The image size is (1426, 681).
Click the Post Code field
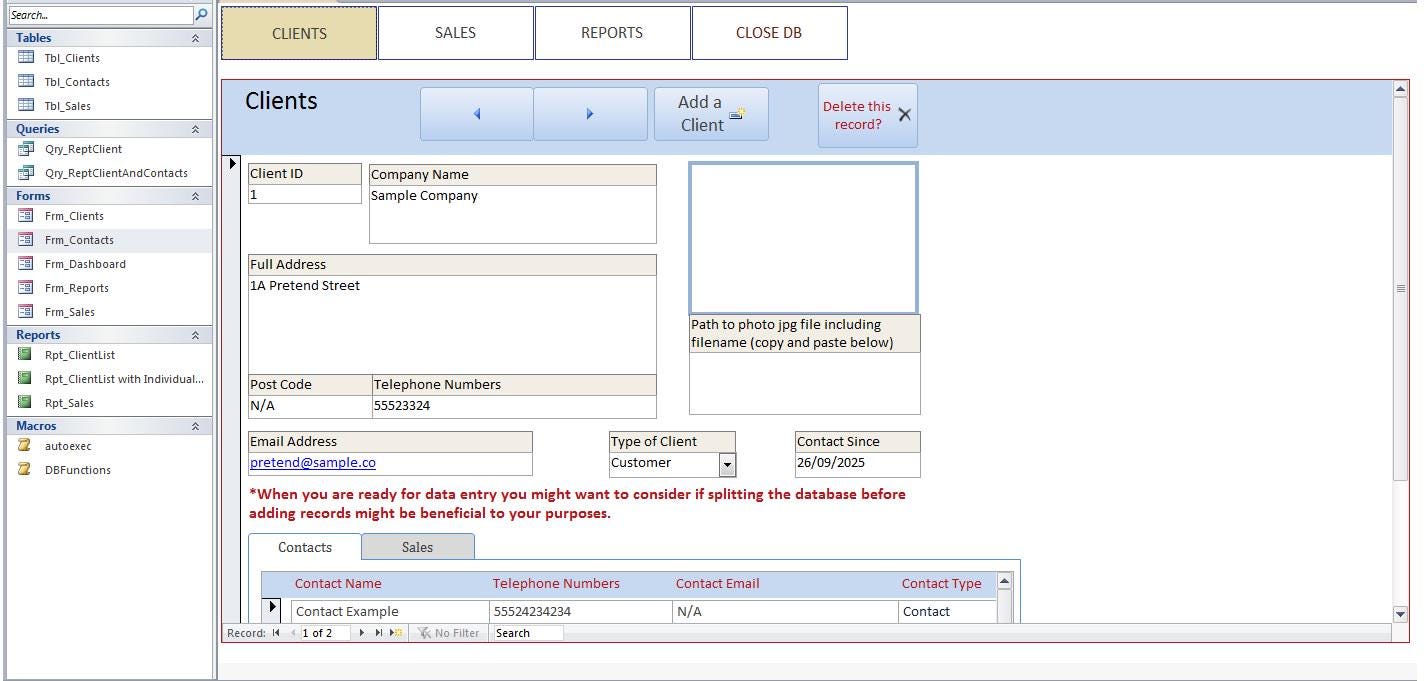click(310, 406)
